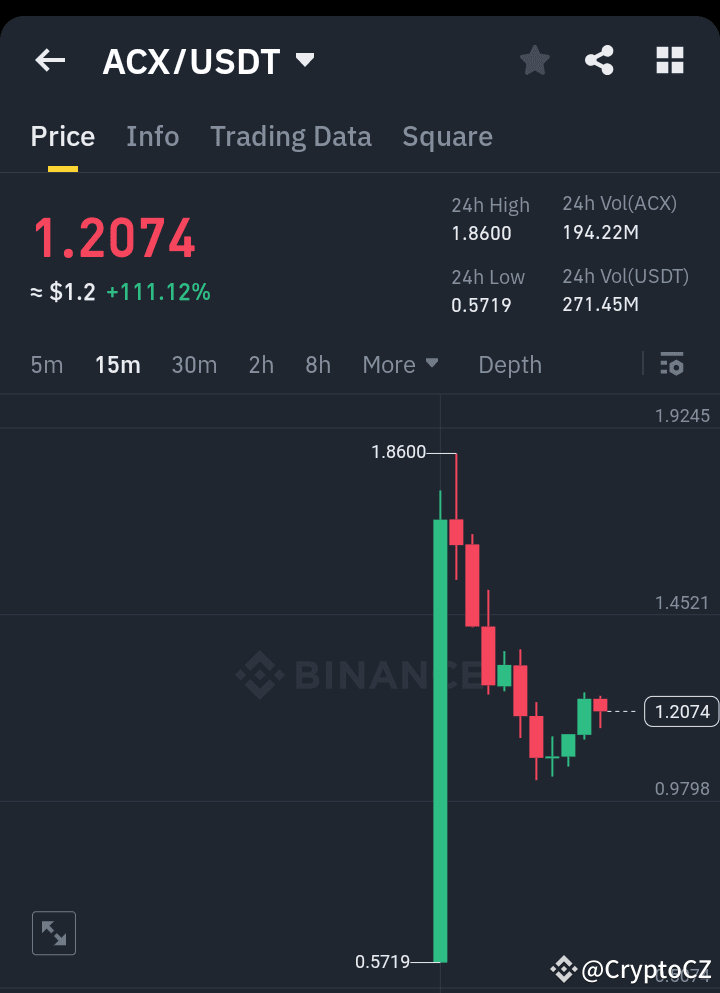Open the Square tab
Viewport: 720px width, 993px height.
pos(447,136)
